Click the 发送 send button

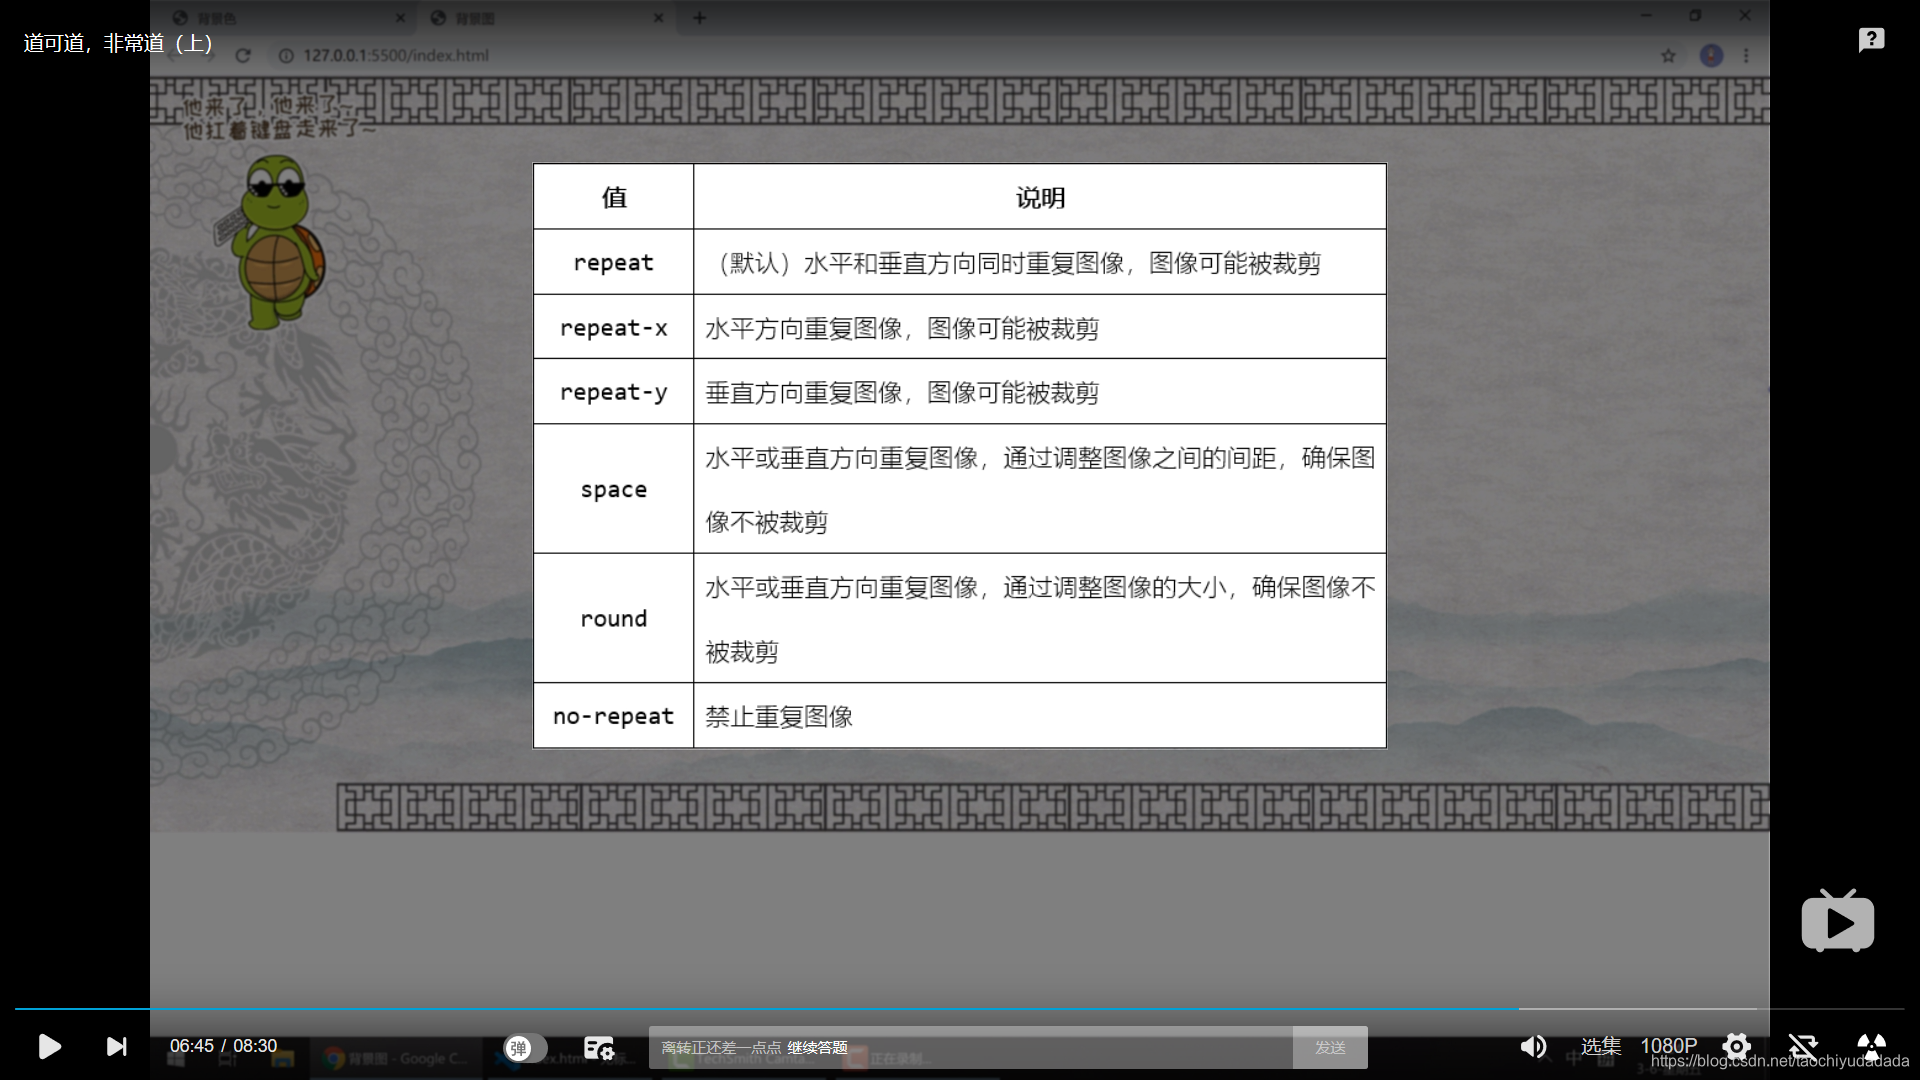click(x=1329, y=1047)
